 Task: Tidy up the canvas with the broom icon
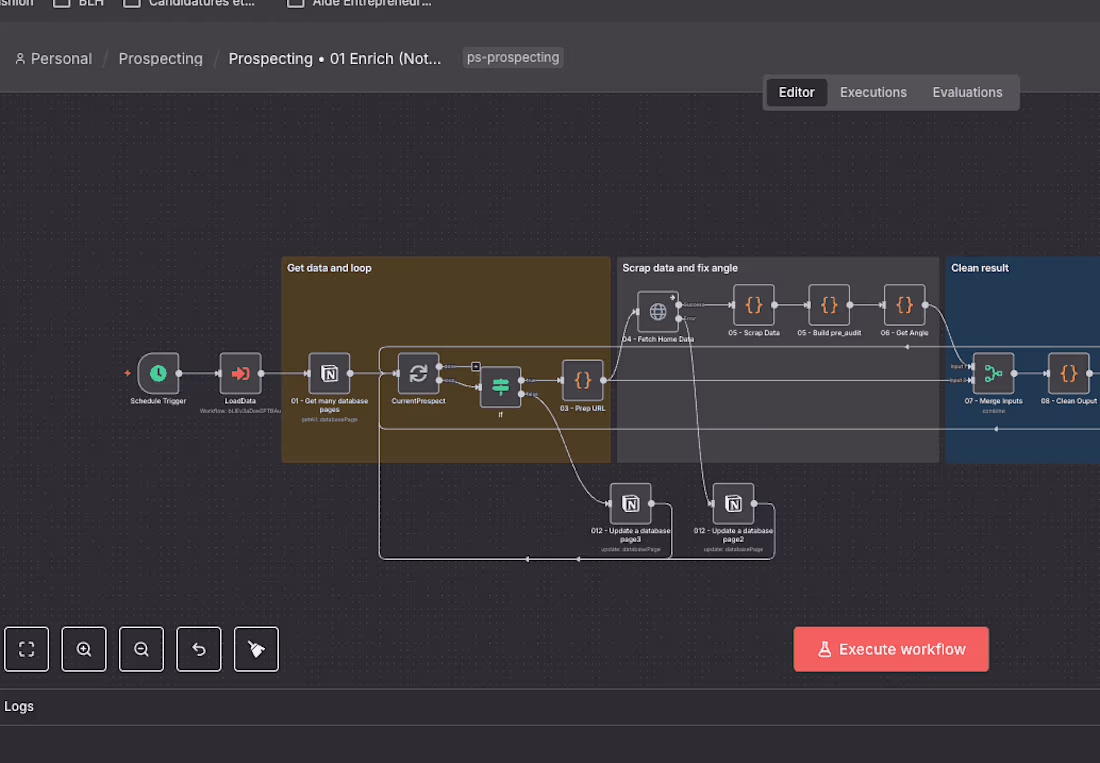point(256,649)
